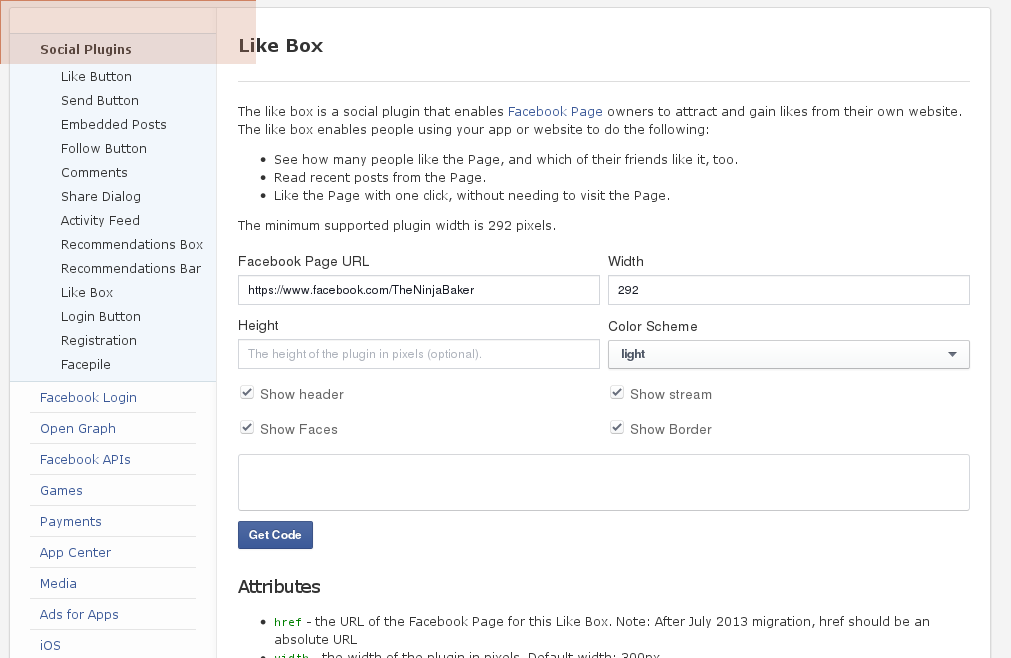Click the green href attribute name
Screen dimensions: 1011x658
tap(288, 622)
